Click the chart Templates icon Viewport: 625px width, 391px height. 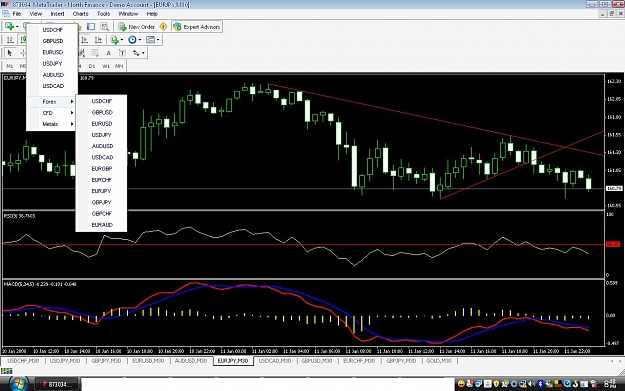[150, 39]
